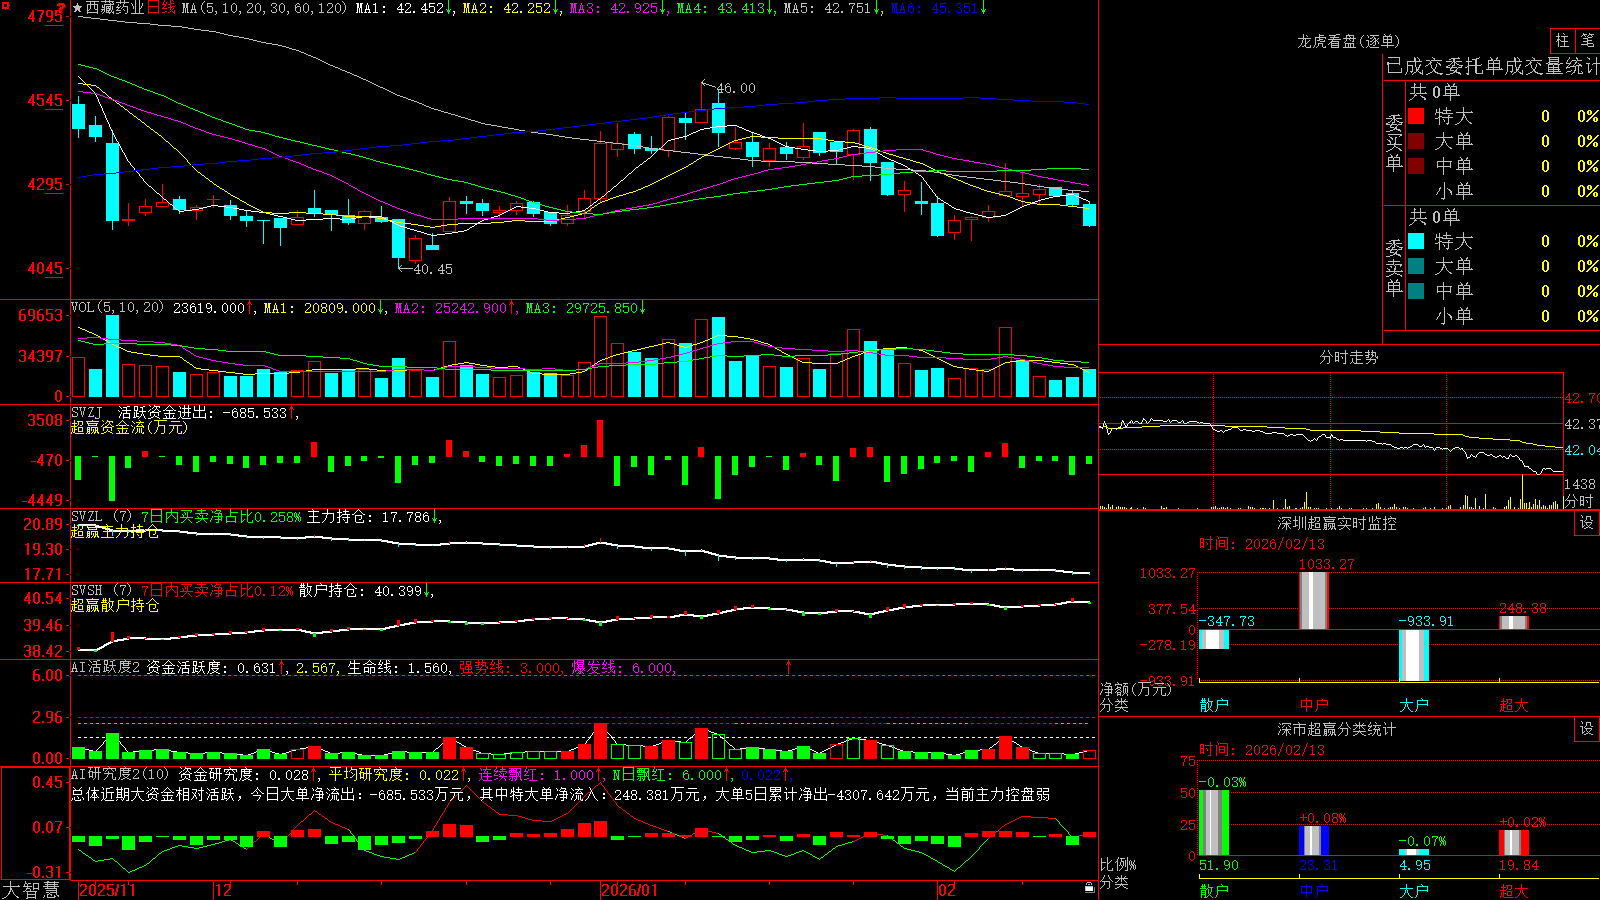The height and width of the screenshot is (900, 1600).
Task: Click the 龙虎看盘(逐单) panel title
Action: pos(1348,41)
